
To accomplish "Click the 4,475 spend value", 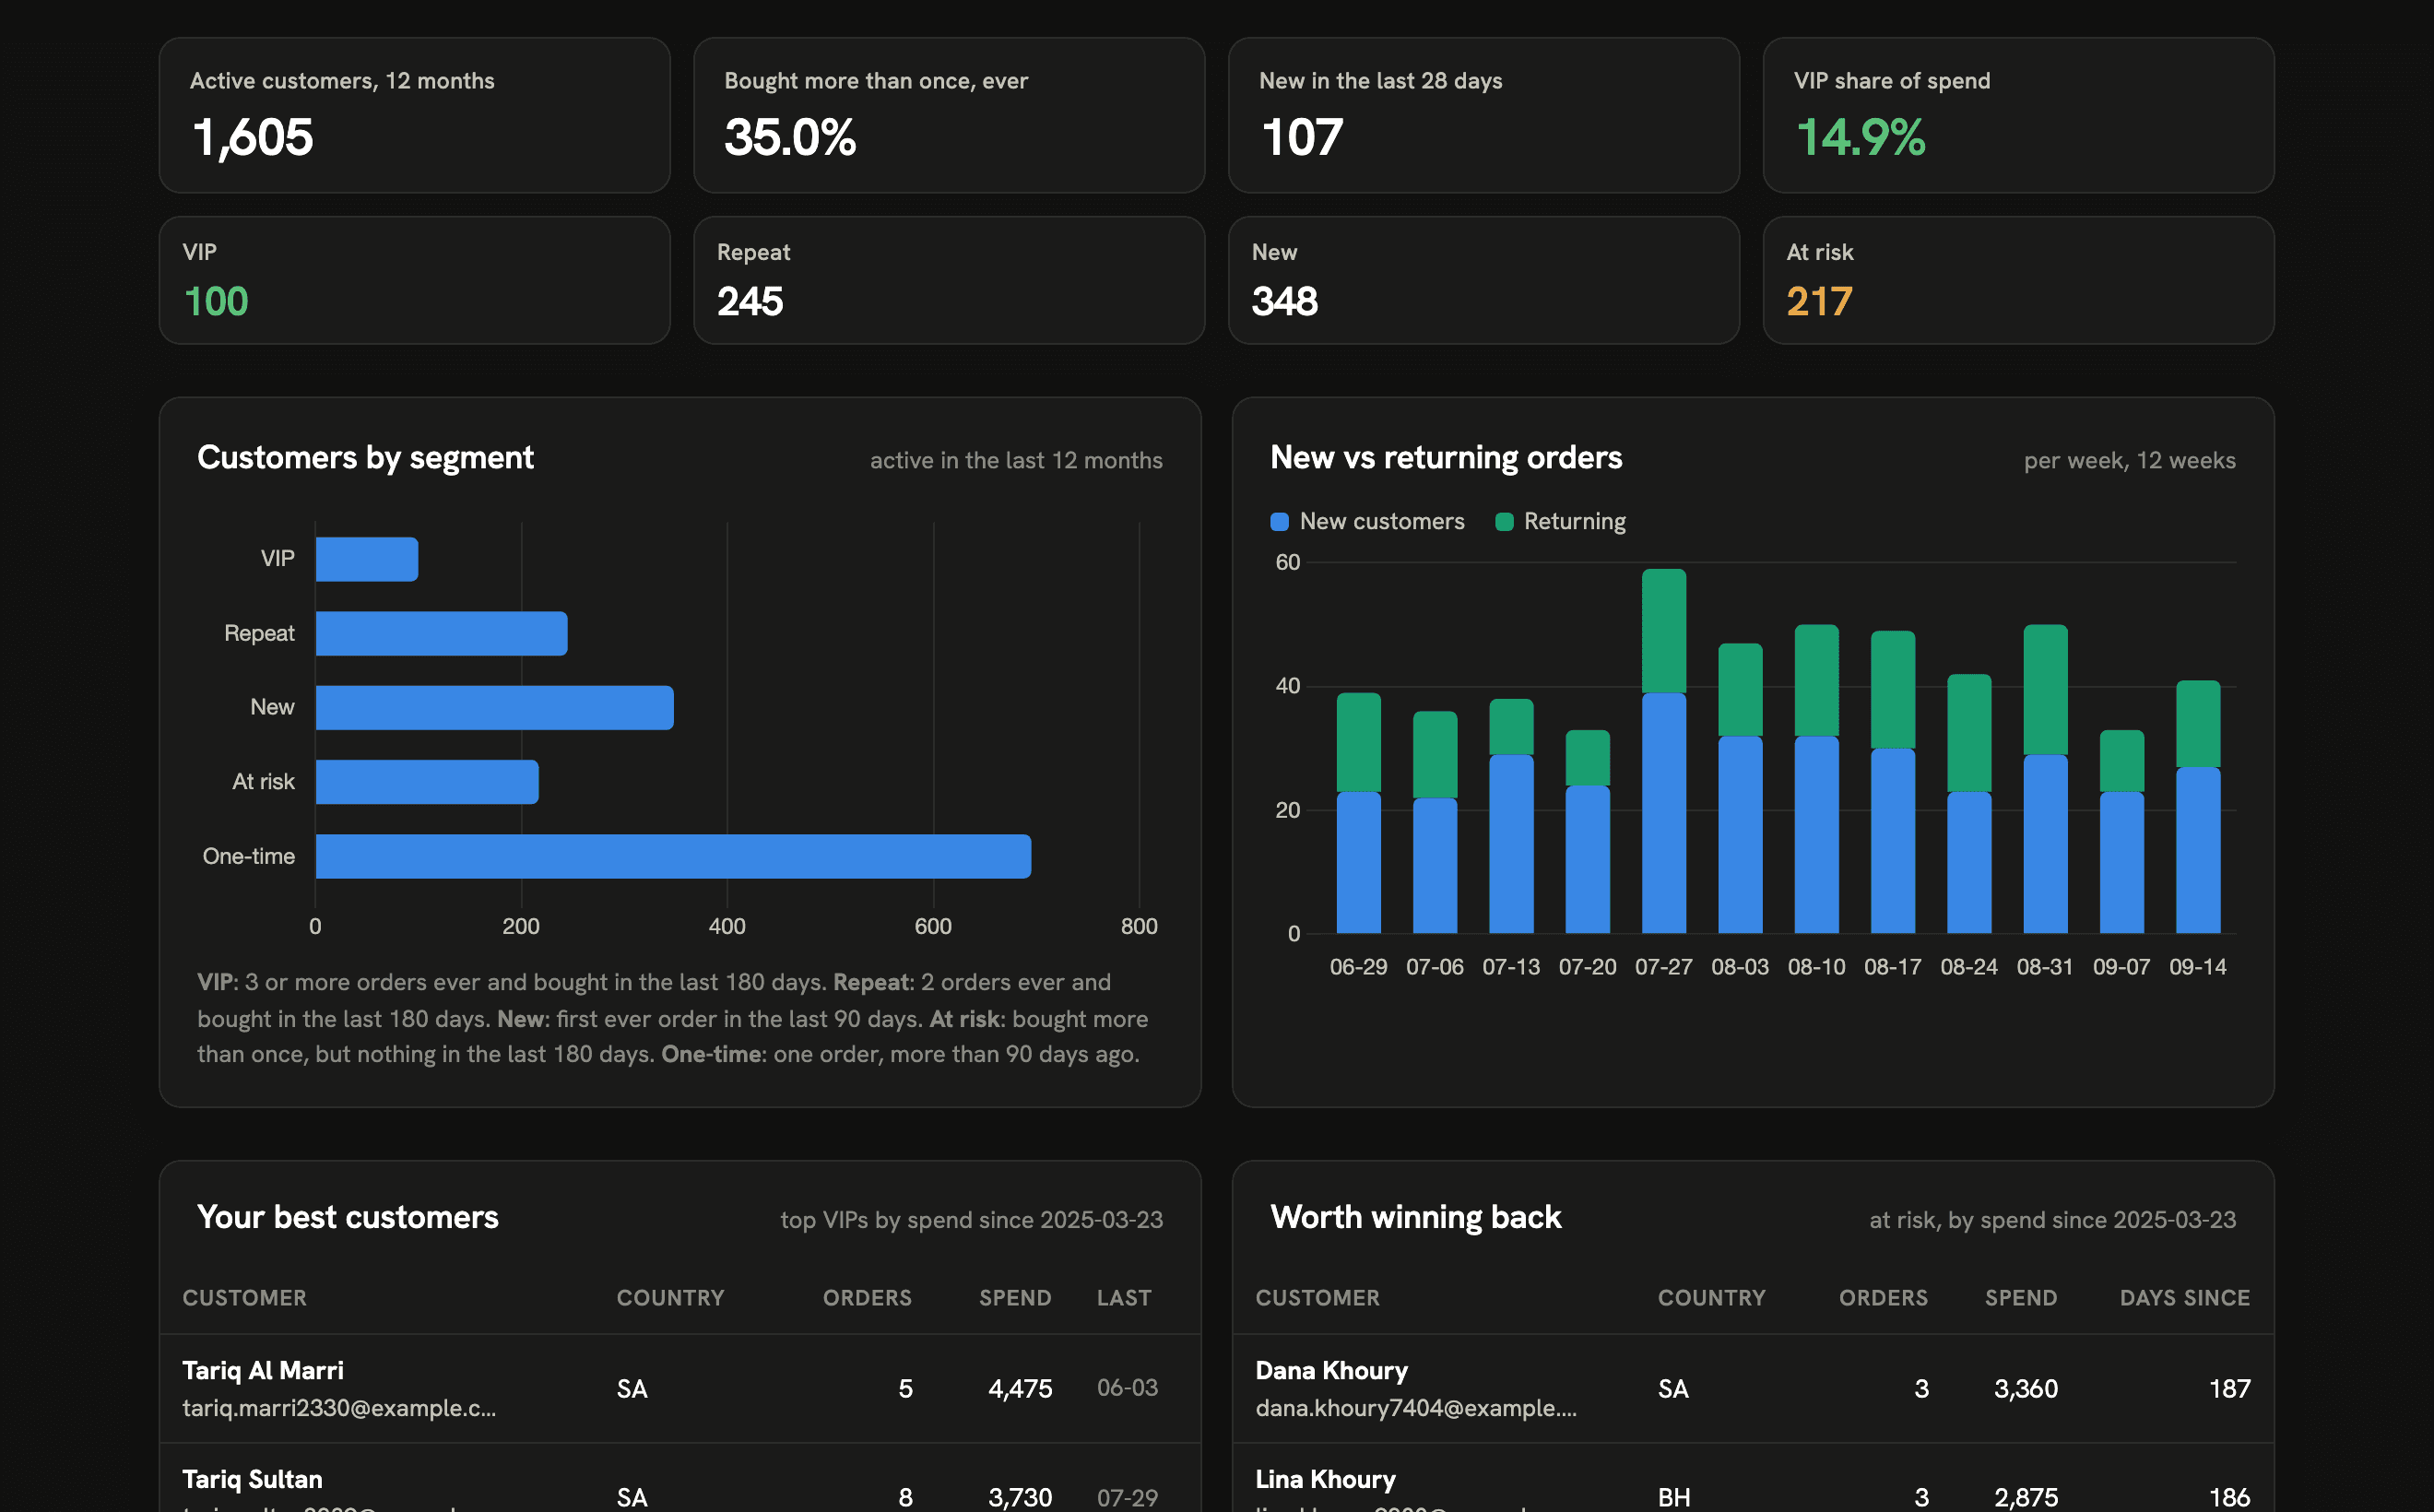I will pyautogui.click(x=1020, y=1388).
